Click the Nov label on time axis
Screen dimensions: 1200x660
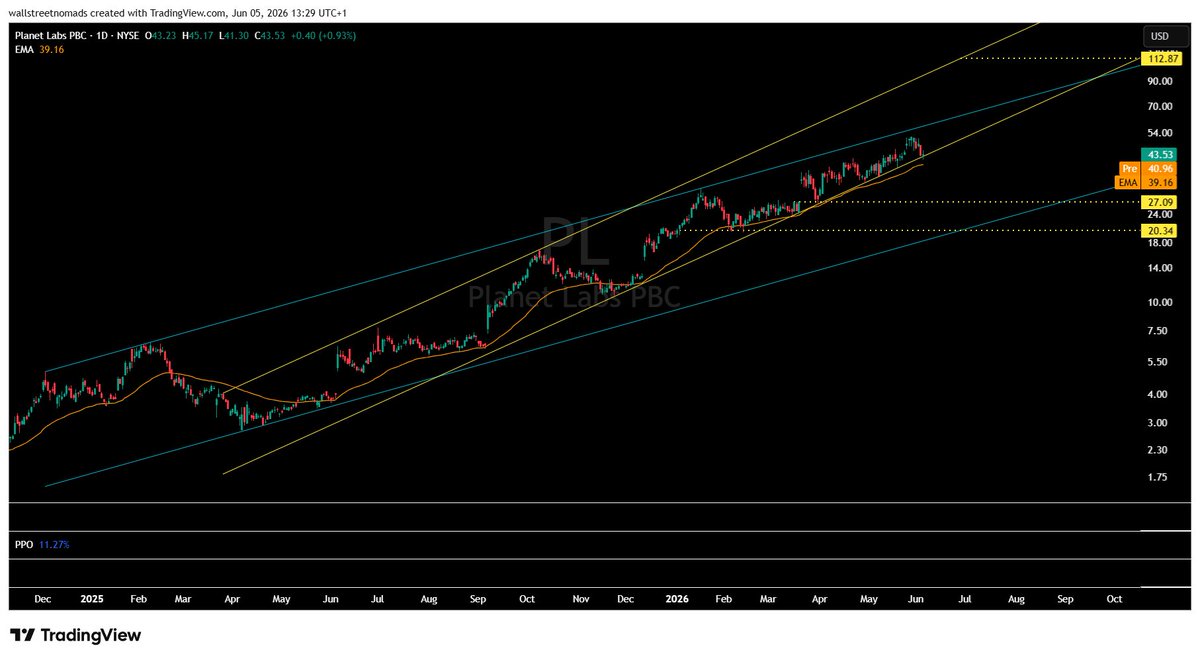pos(579,599)
